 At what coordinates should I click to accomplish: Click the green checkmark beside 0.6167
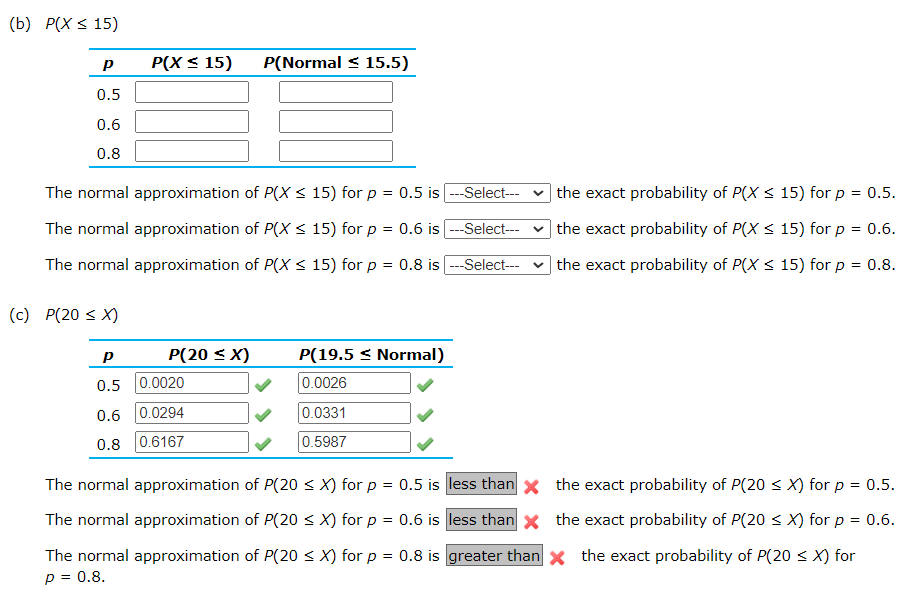click(x=265, y=442)
